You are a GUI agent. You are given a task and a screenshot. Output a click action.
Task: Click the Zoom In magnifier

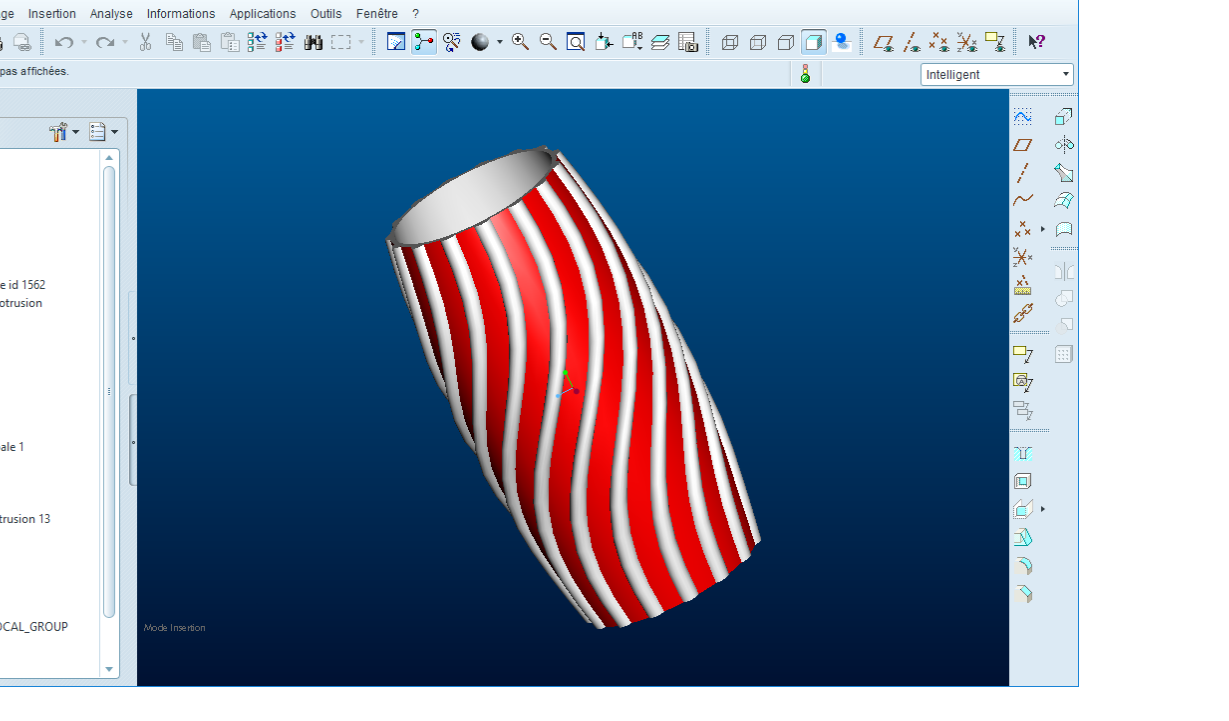pyautogui.click(x=520, y=42)
